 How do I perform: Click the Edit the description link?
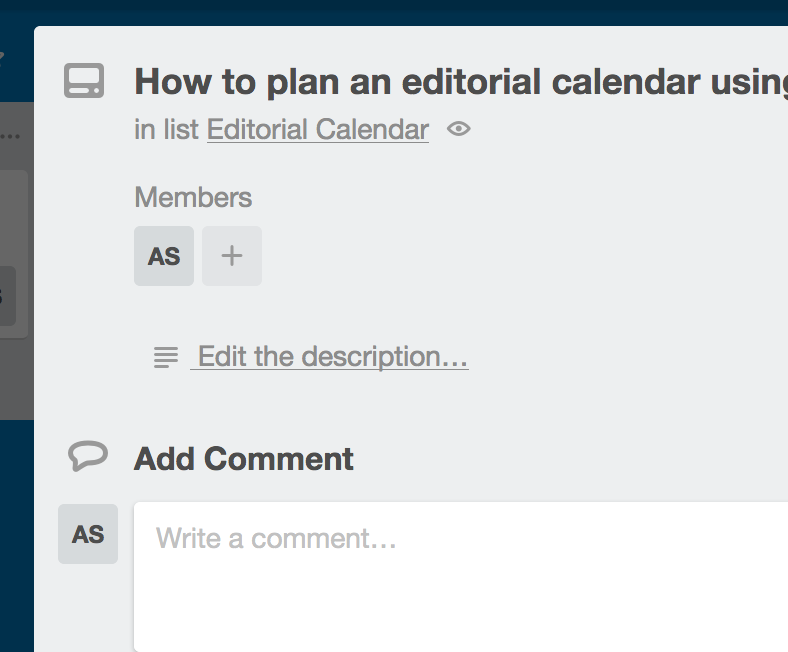point(331,357)
